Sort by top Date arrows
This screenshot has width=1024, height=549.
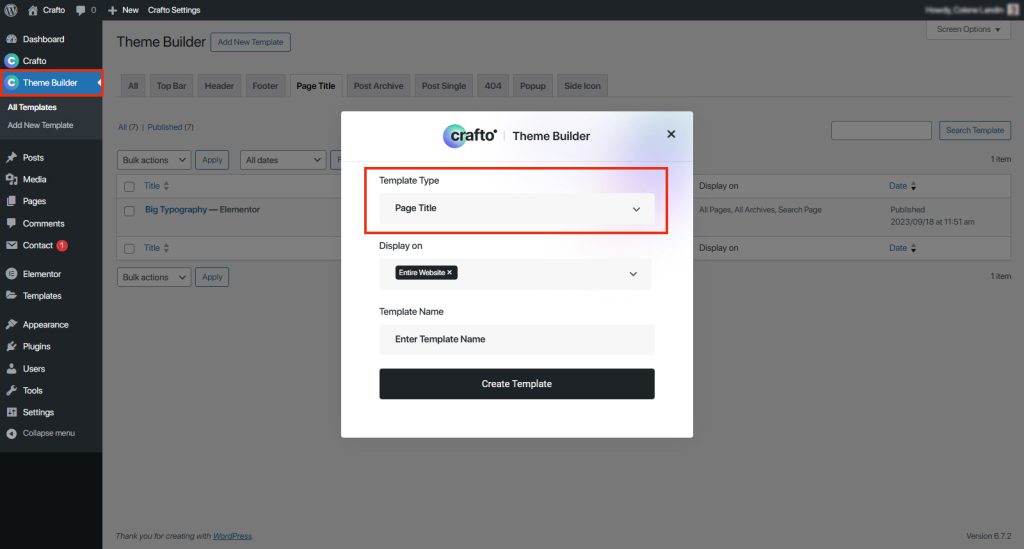click(913, 186)
